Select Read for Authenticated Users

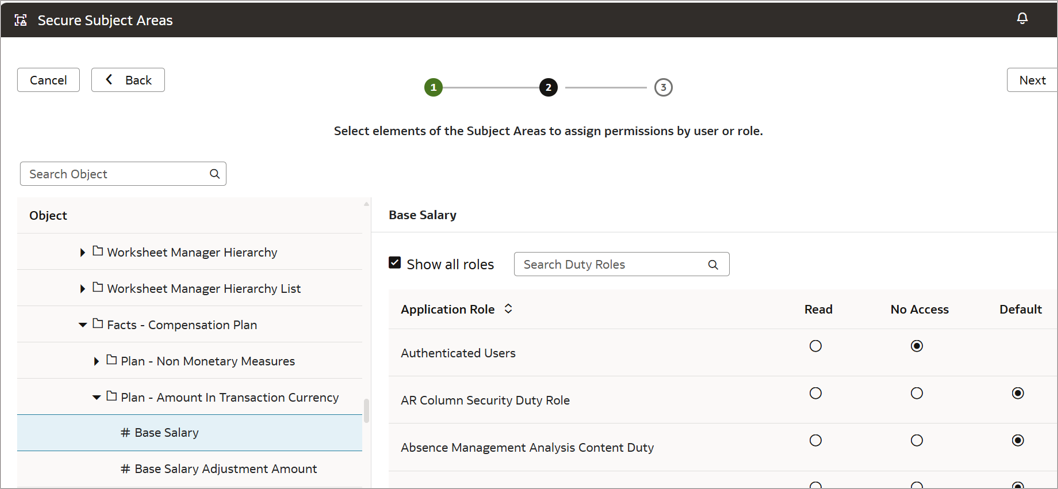click(x=816, y=346)
